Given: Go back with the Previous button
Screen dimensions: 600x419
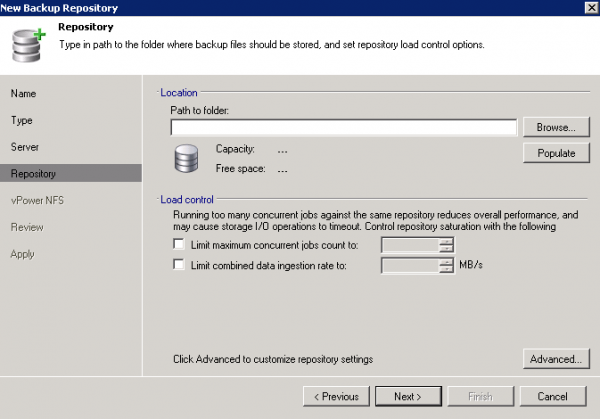Looking at the screenshot, I should pyautogui.click(x=335, y=396).
